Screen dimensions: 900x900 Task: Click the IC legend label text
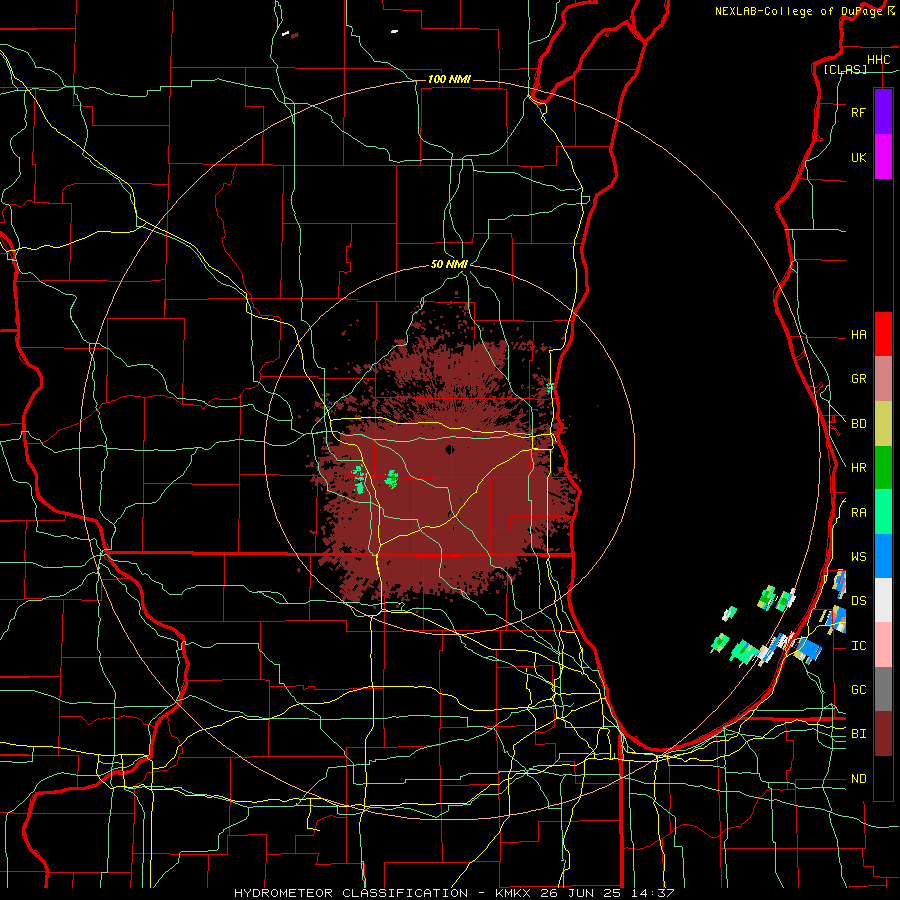coord(858,646)
